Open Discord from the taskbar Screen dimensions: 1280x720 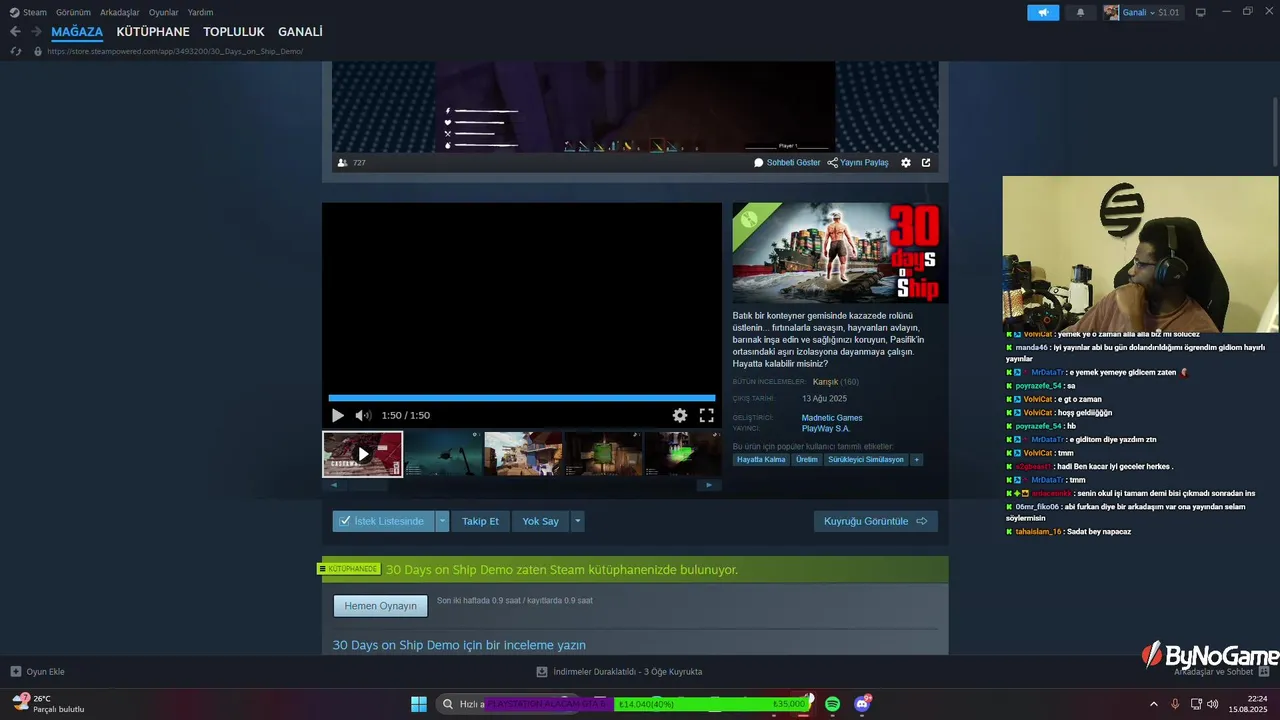[x=863, y=704]
